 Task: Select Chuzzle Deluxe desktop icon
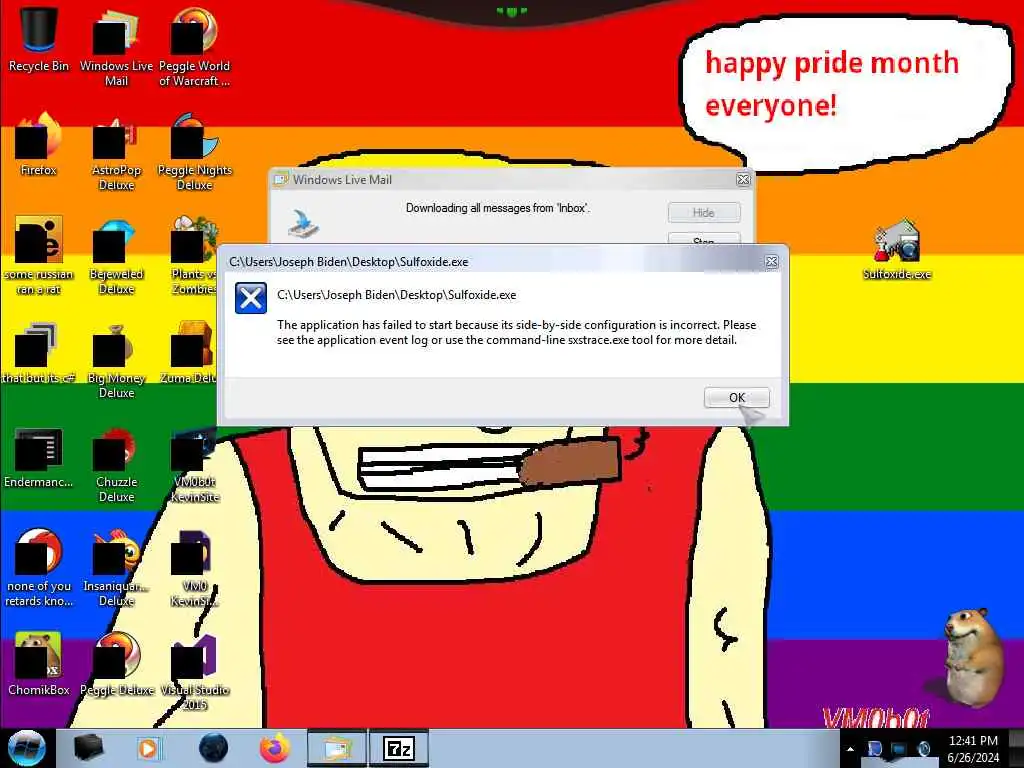point(116,464)
